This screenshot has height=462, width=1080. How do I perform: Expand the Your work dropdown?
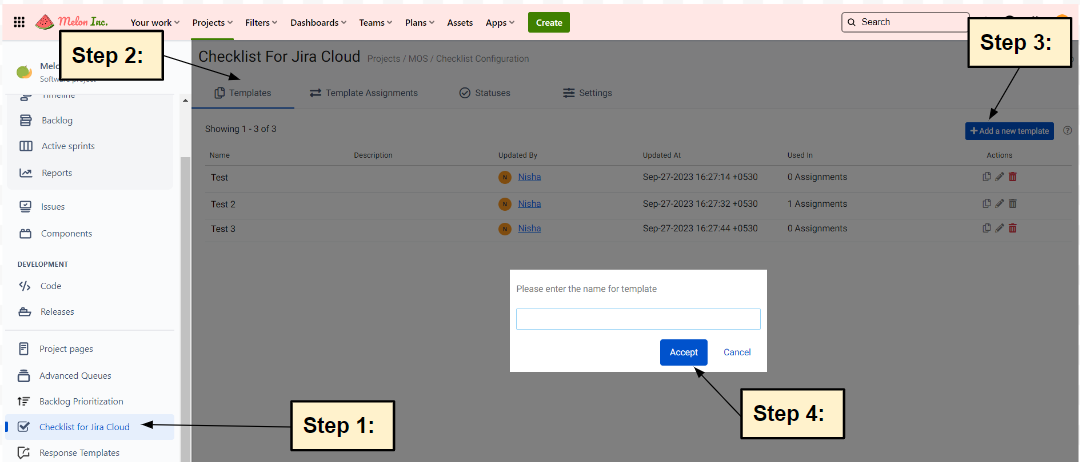click(x=155, y=22)
